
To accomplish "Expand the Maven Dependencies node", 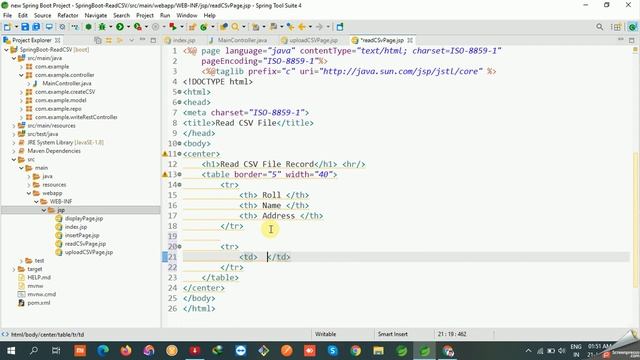I will pos(14,151).
